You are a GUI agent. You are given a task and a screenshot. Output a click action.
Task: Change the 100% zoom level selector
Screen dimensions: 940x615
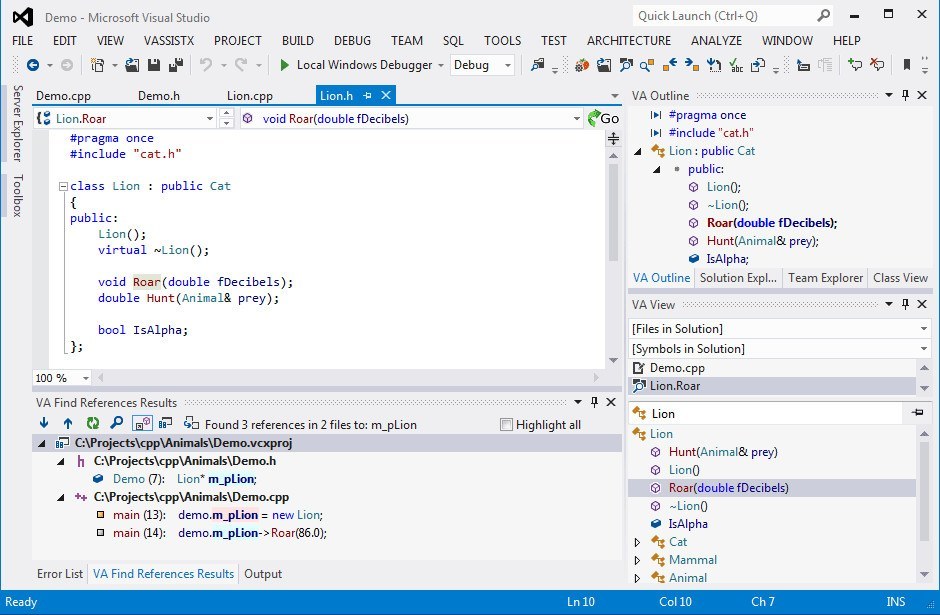[x=61, y=377]
